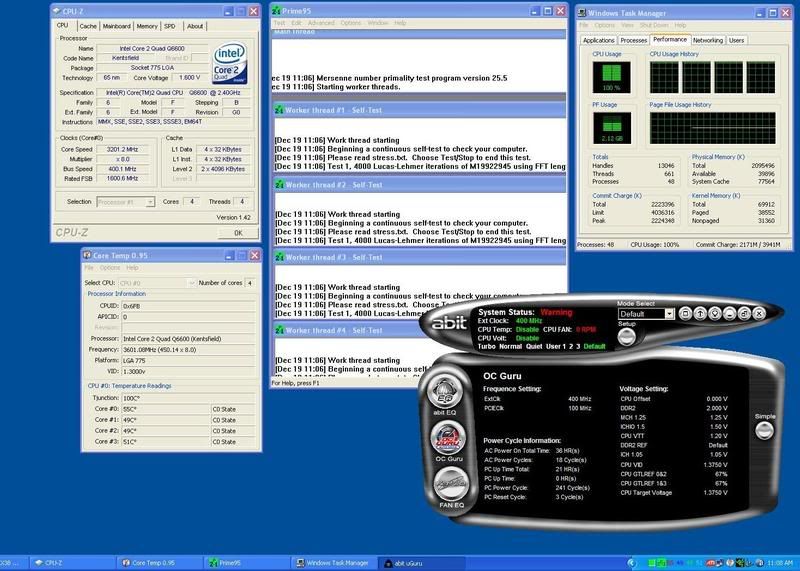Click the Intel Core 2 logo in CPU-Z
This screenshot has width=800, height=571.
pyautogui.click(x=230, y=62)
